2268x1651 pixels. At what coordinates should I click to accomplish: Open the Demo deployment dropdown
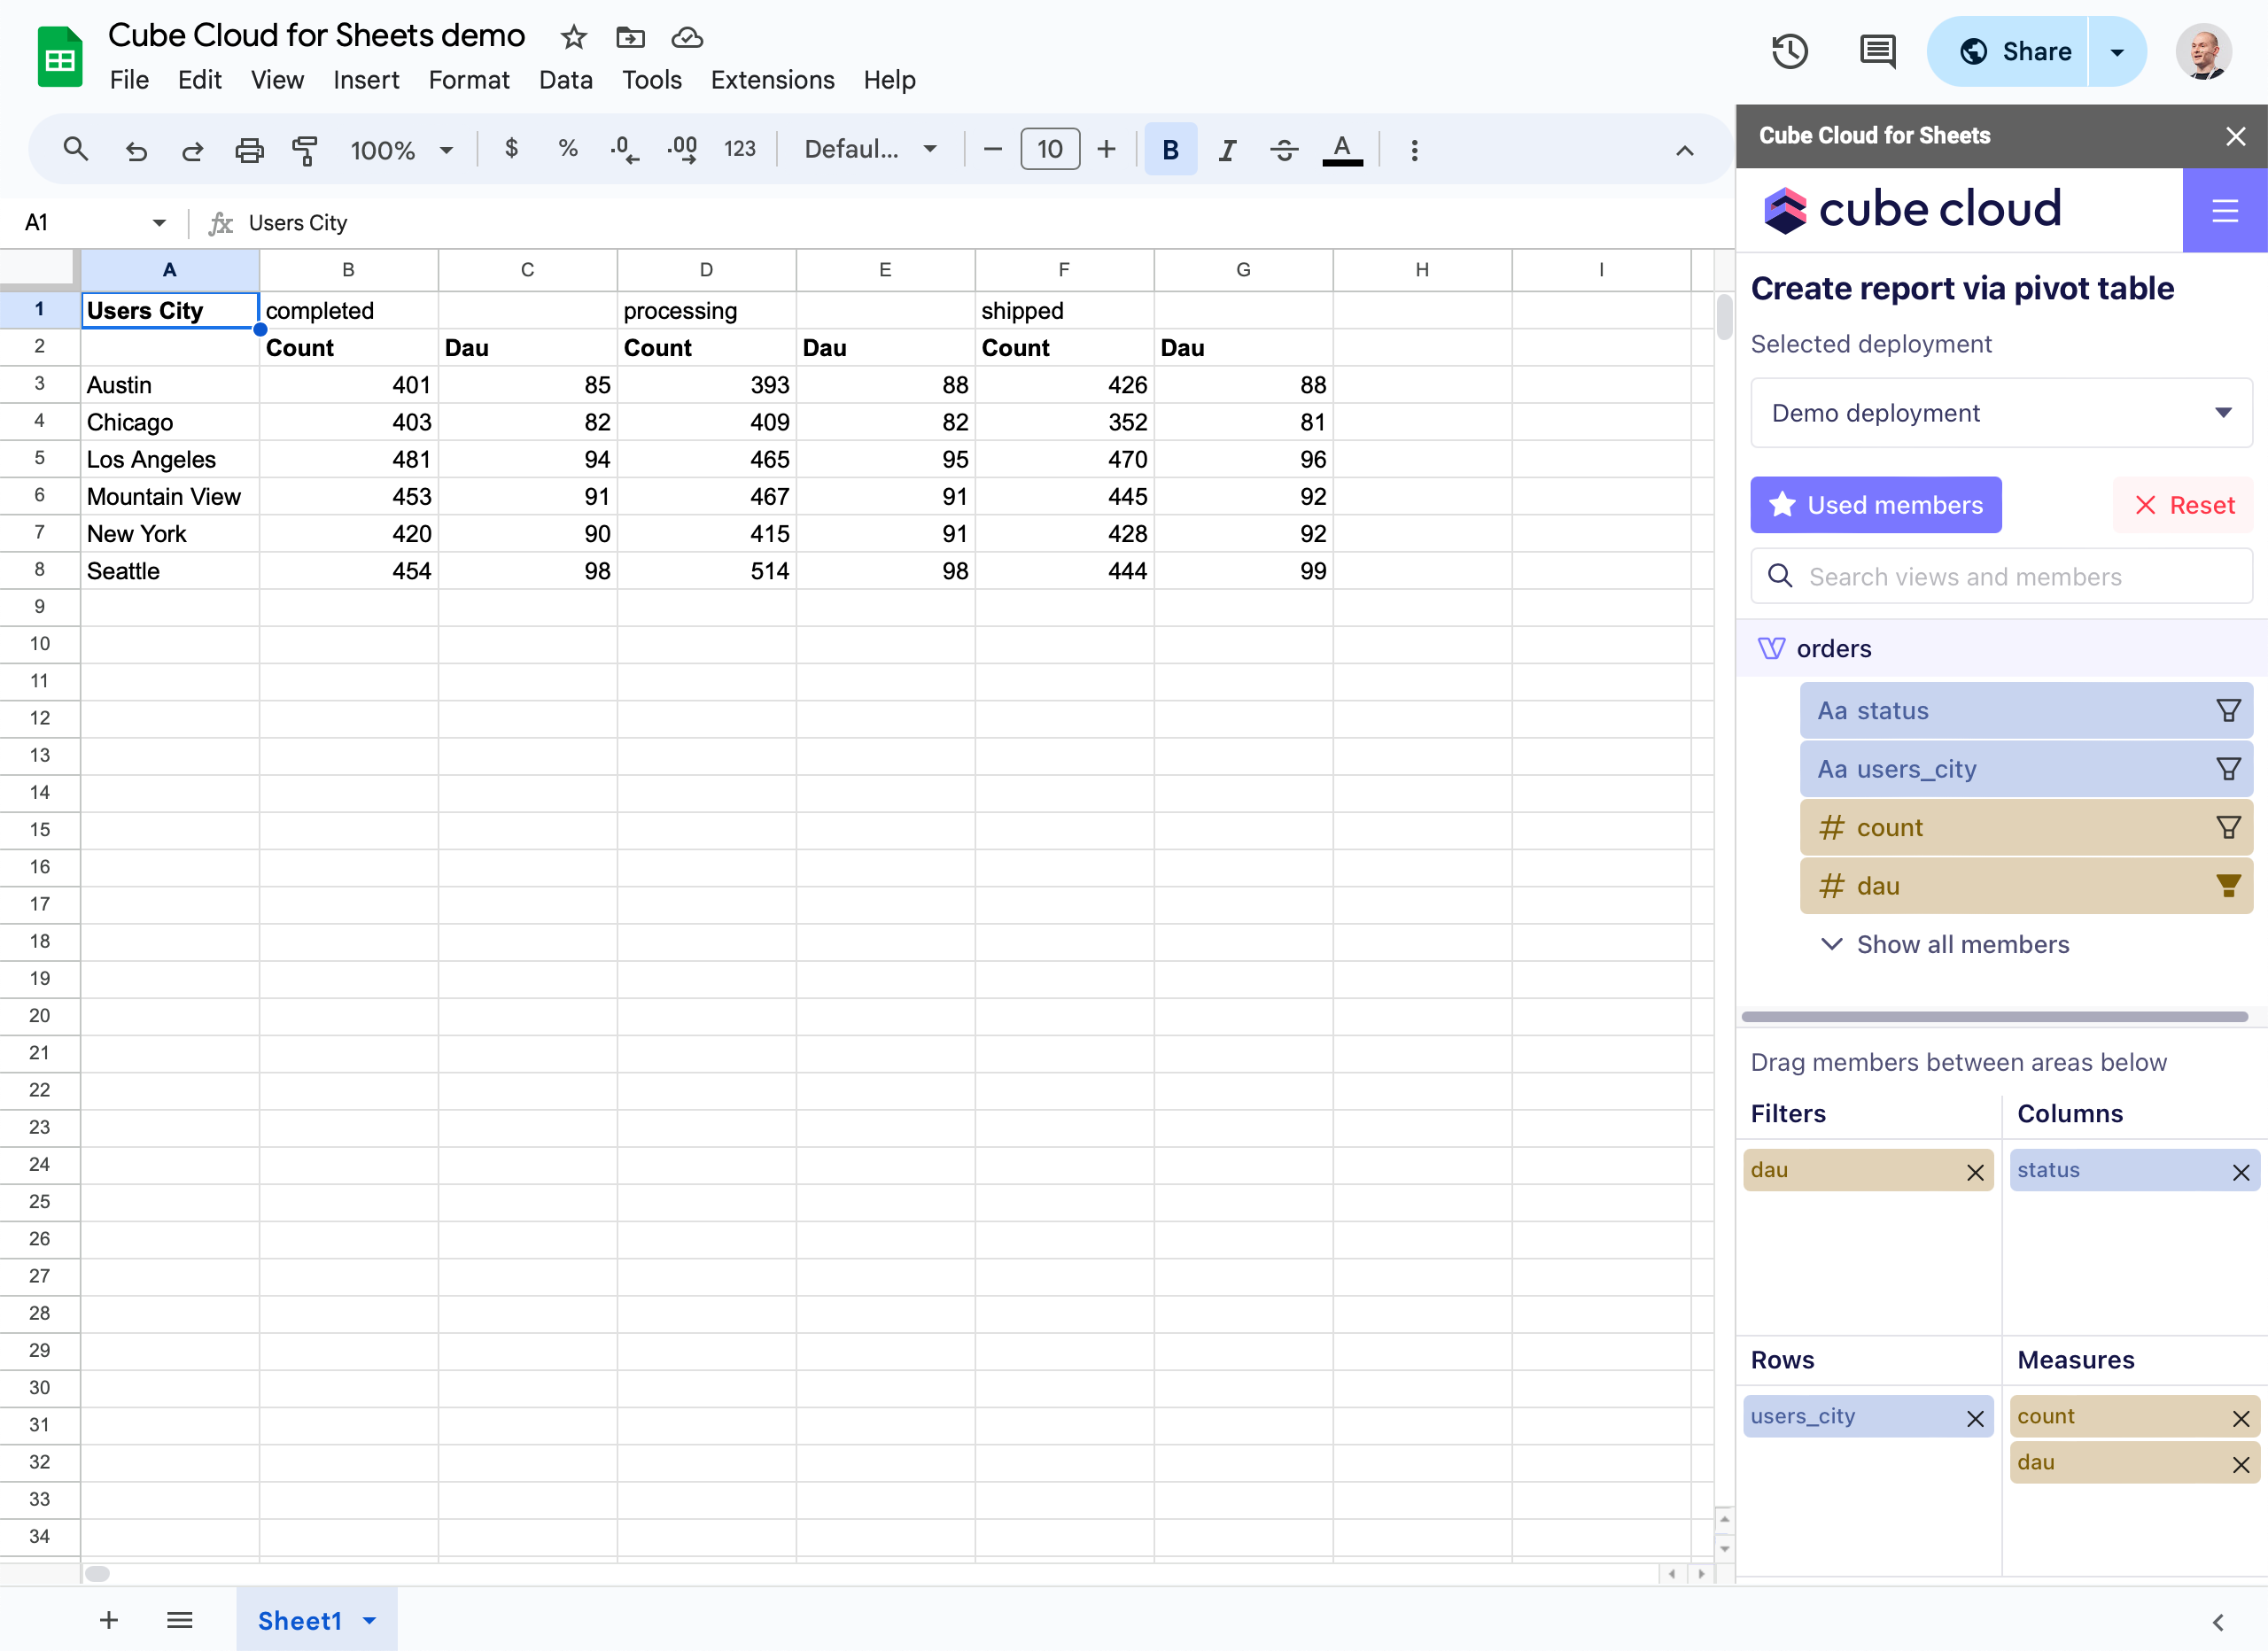point(2000,413)
